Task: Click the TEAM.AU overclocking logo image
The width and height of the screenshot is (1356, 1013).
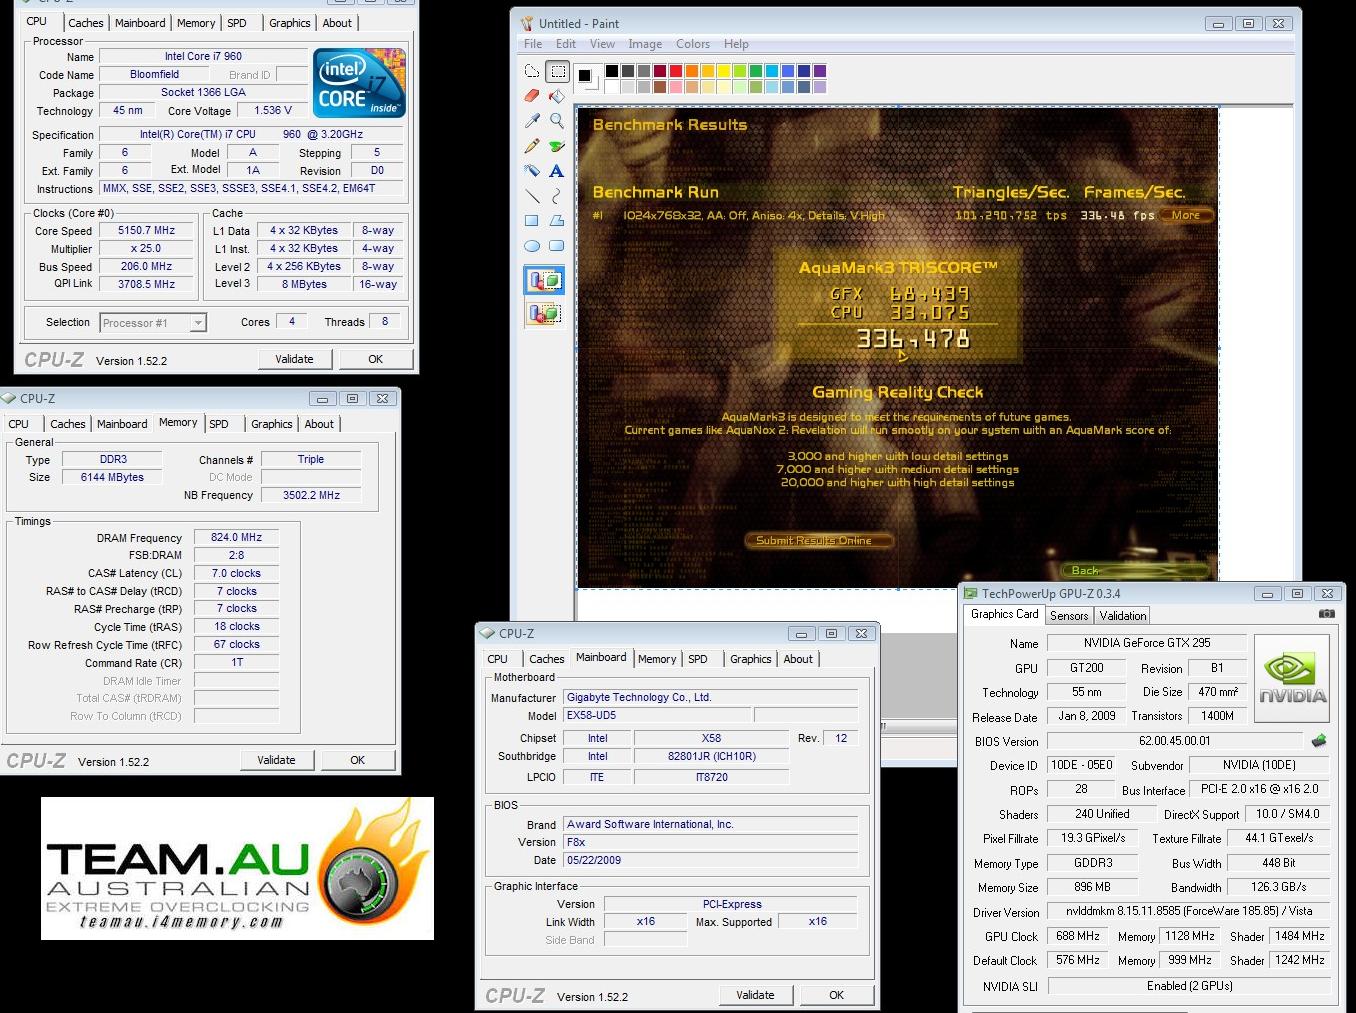Action: (x=237, y=868)
